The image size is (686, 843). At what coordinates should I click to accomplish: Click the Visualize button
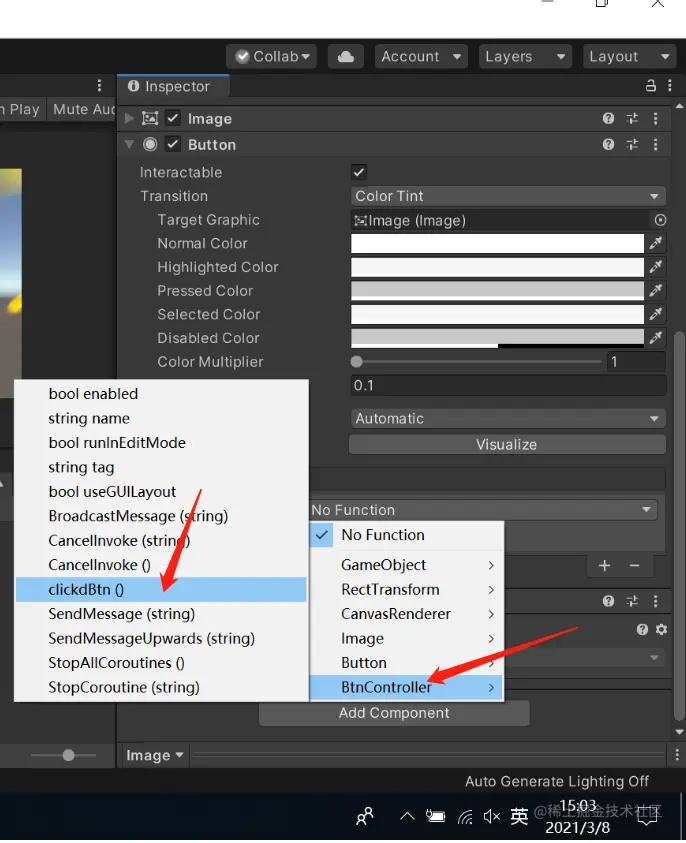pos(508,445)
